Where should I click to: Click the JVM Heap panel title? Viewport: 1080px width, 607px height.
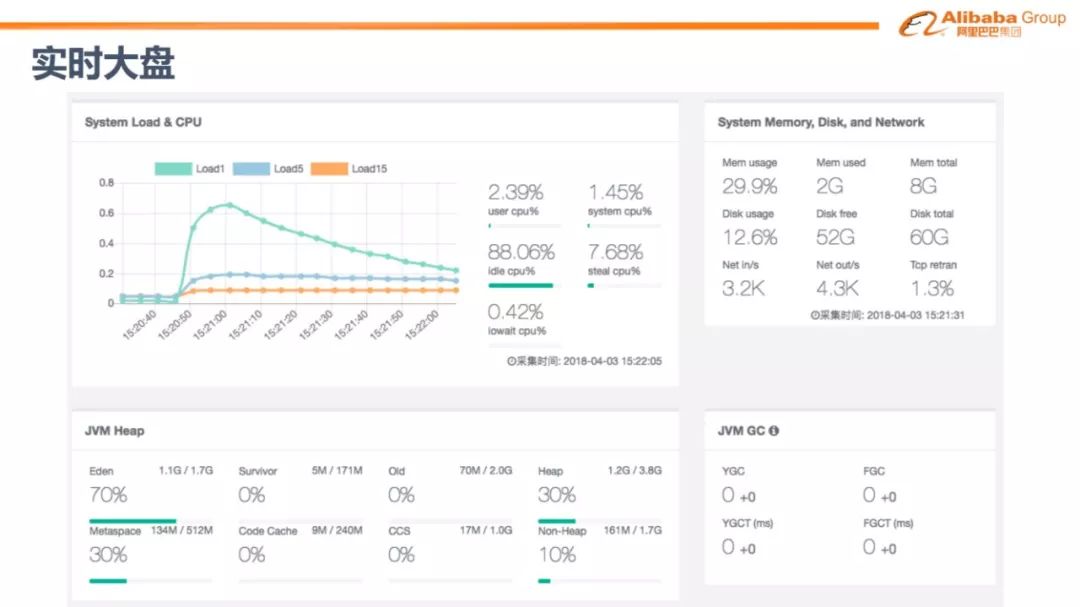click(114, 431)
